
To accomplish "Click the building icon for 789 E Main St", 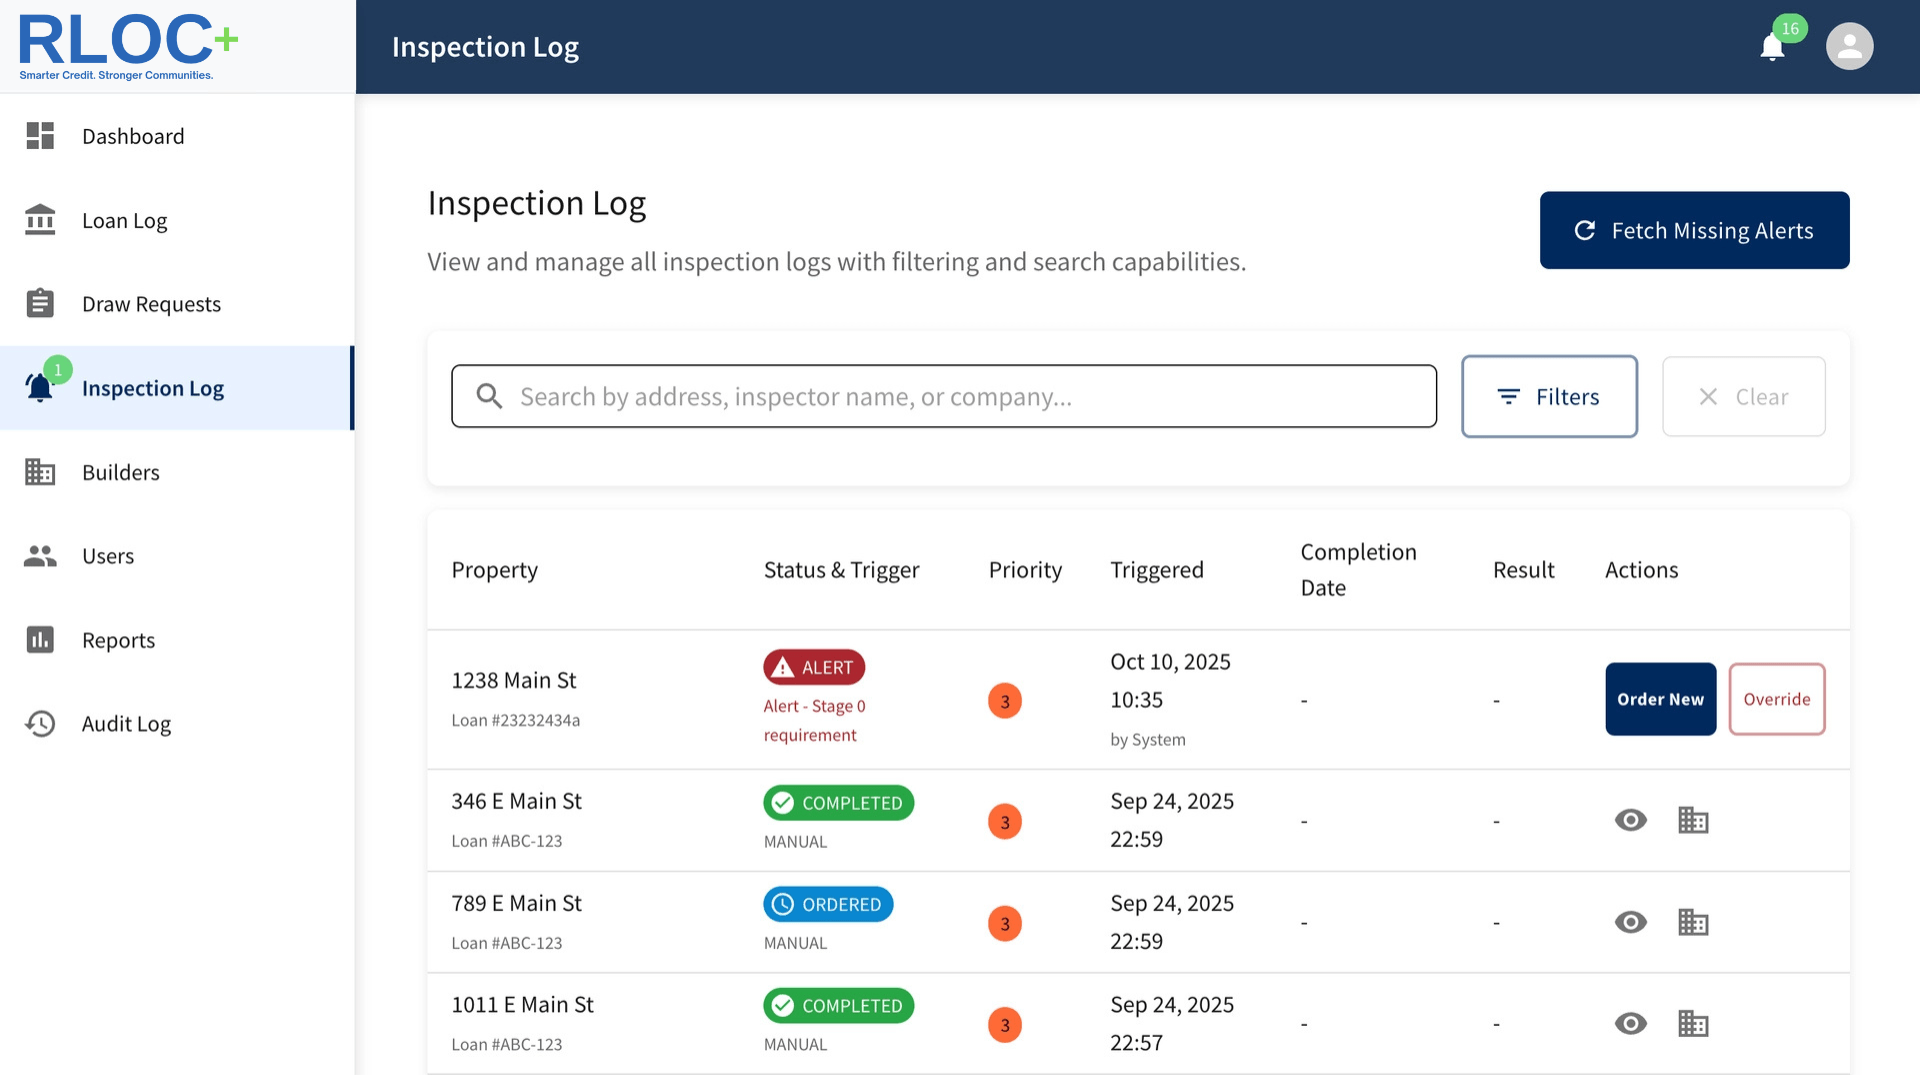I will pos(1692,922).
